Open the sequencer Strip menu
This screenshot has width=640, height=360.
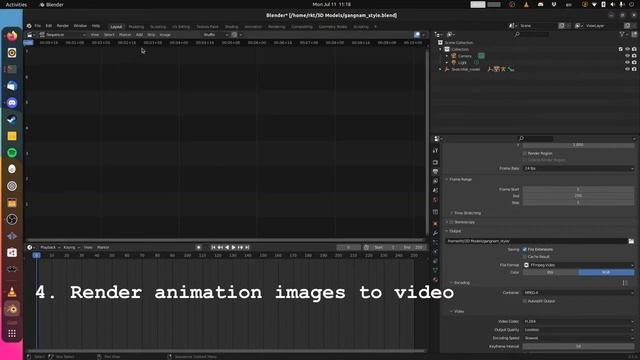151,35
